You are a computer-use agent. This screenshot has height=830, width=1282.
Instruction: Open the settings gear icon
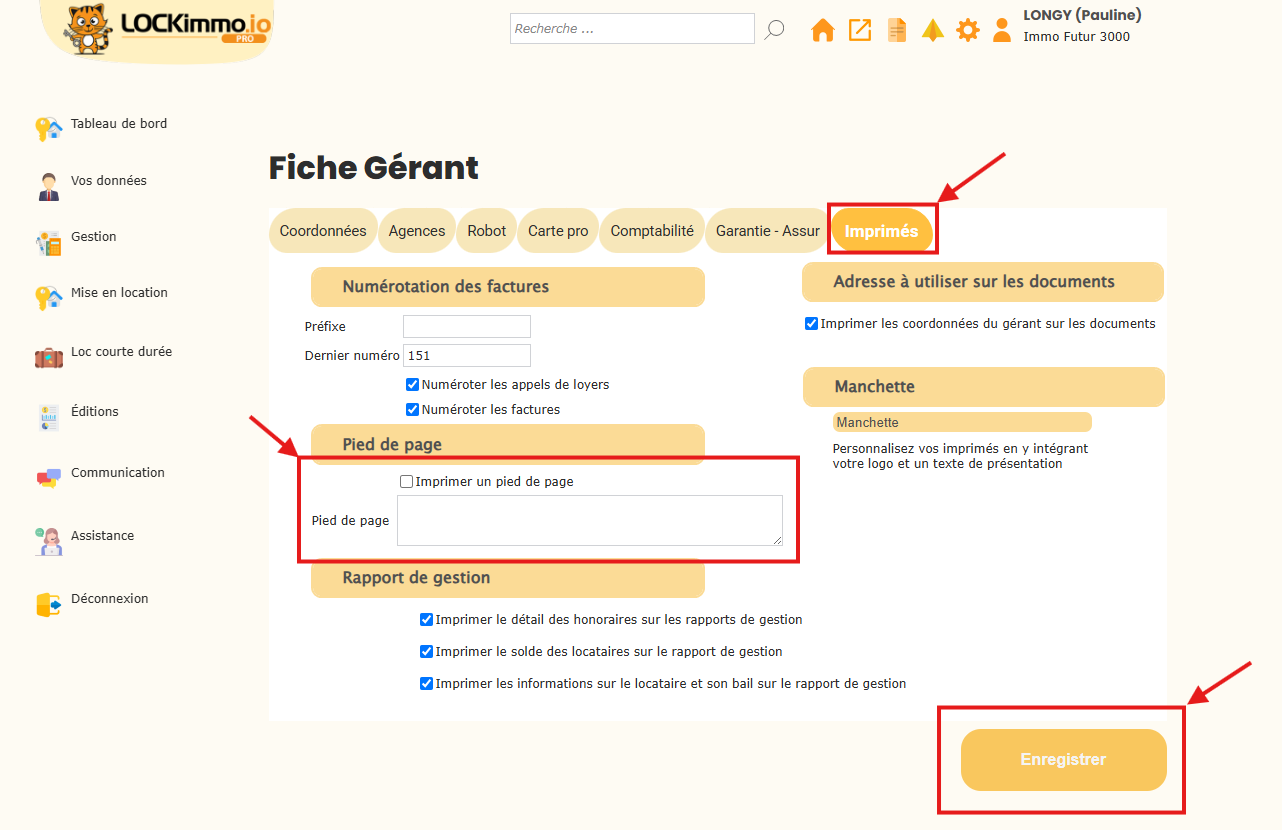968,30
